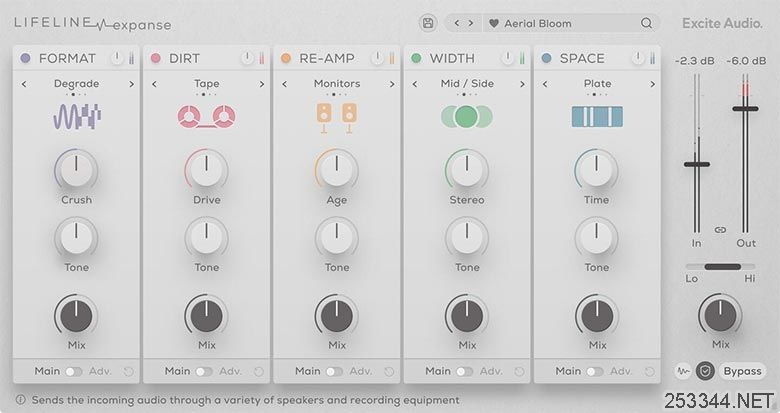Toggle the RE-AMP module power dot
Screen dimensions: 780x413
pyautogui.click(x=286, y=58)
